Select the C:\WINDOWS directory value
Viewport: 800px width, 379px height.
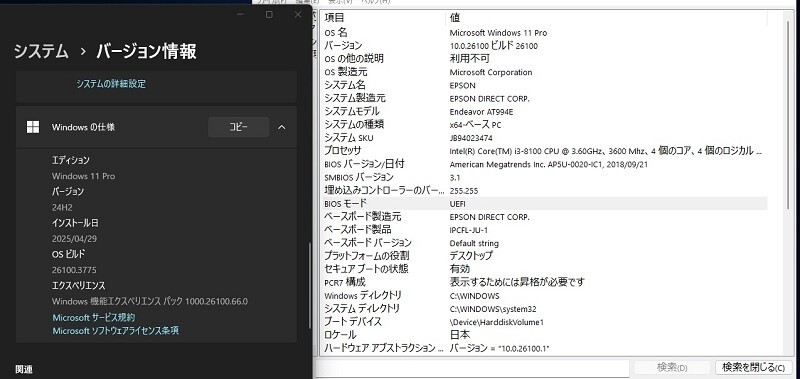pos(474,296)
